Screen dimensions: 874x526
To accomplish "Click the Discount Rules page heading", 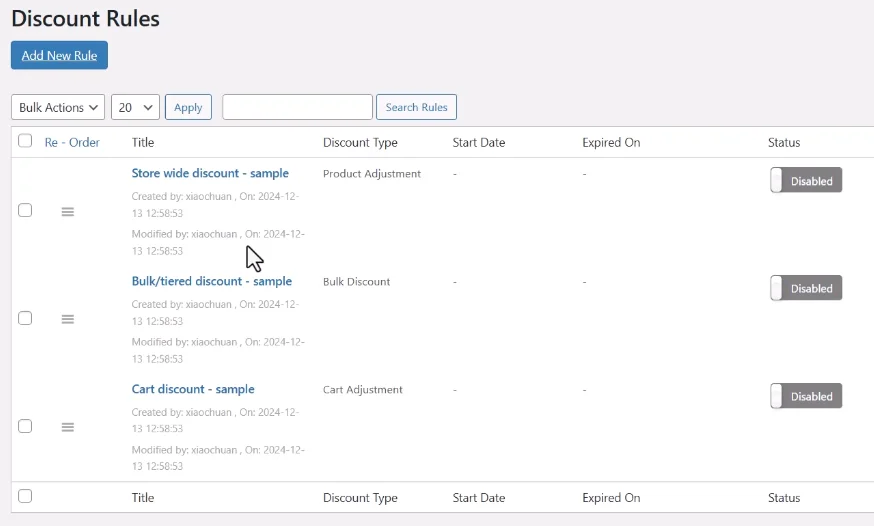I will [85, 18].
